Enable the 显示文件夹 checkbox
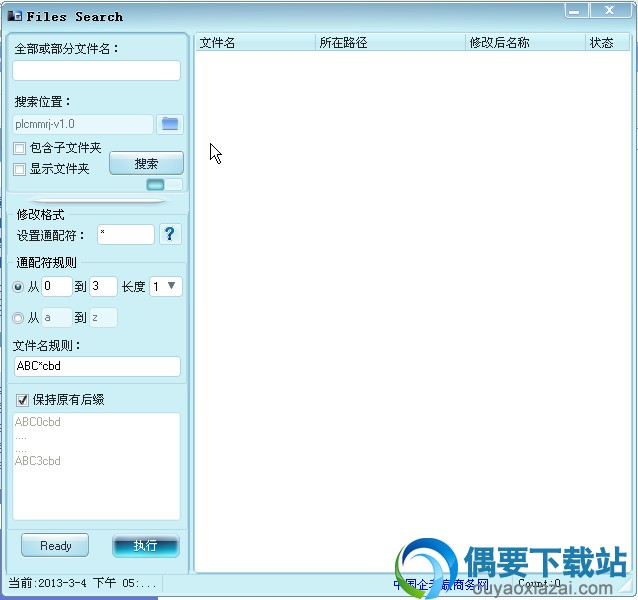638x600 pixels. 19,169
